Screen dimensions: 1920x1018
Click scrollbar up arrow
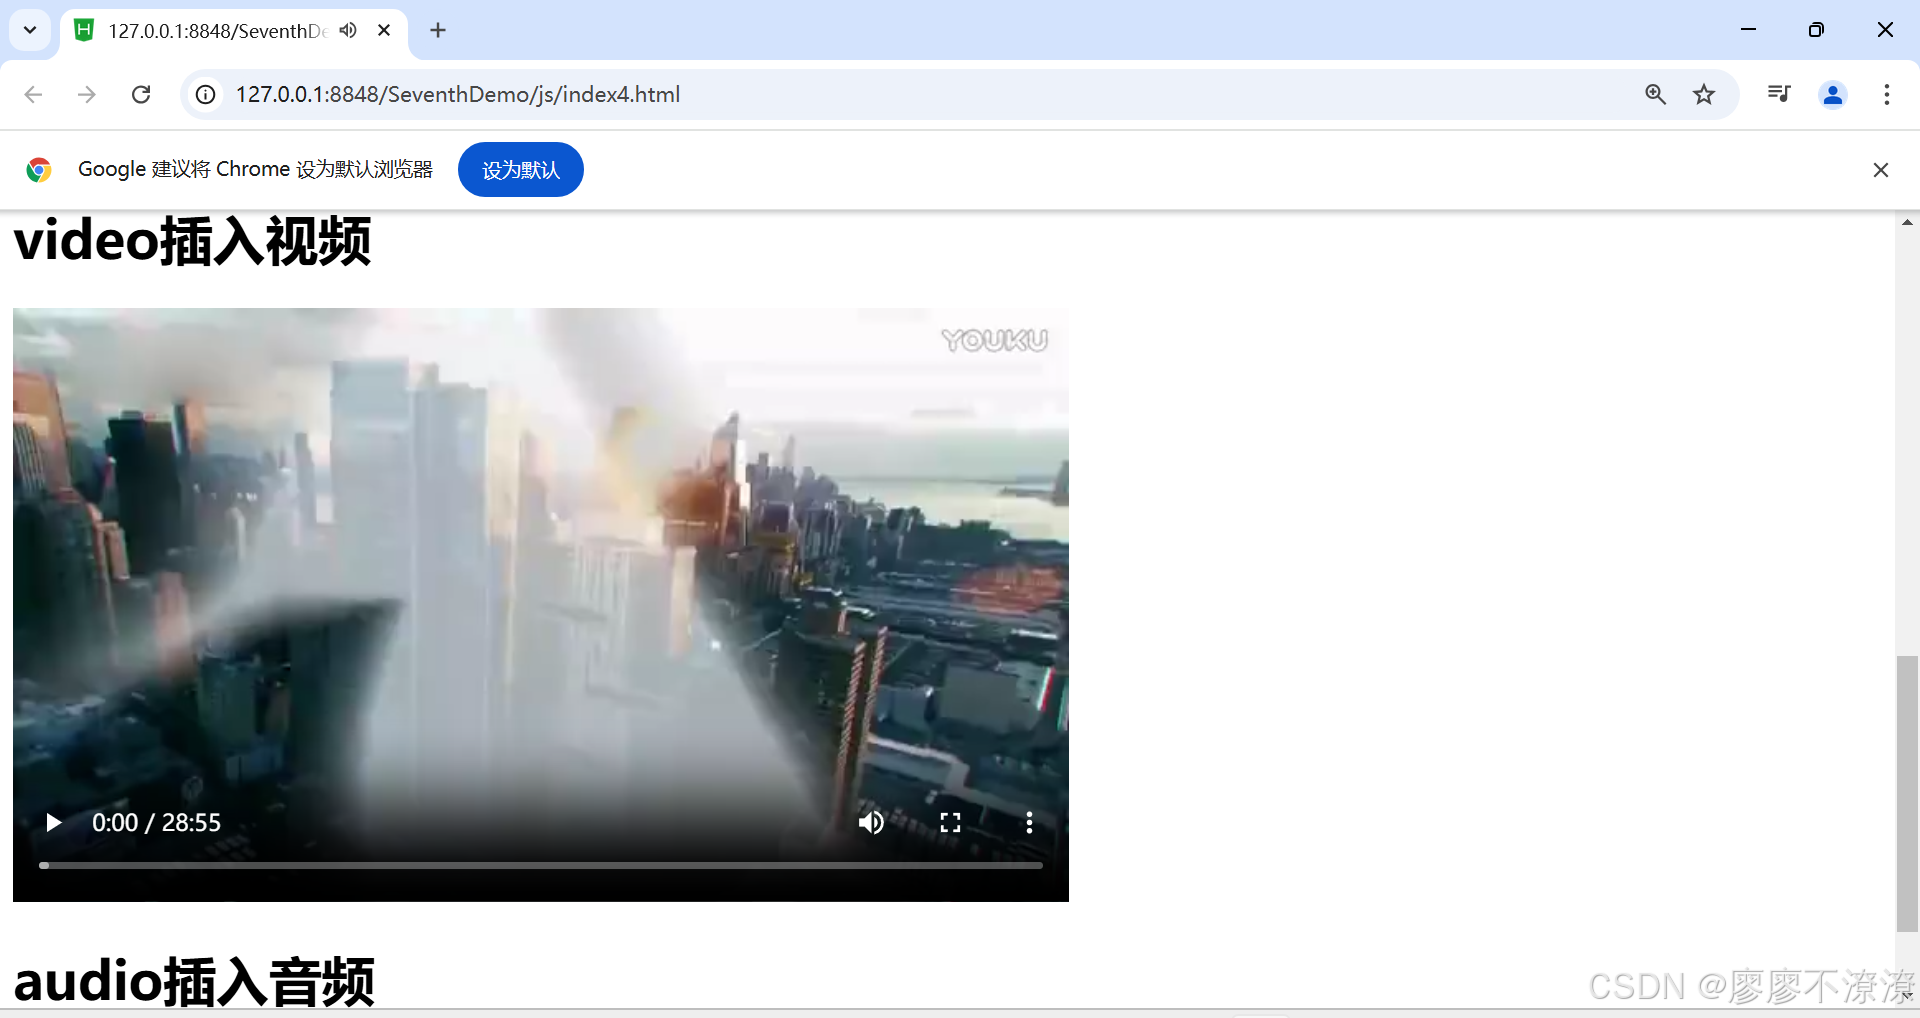click(x=1907, y=222)
